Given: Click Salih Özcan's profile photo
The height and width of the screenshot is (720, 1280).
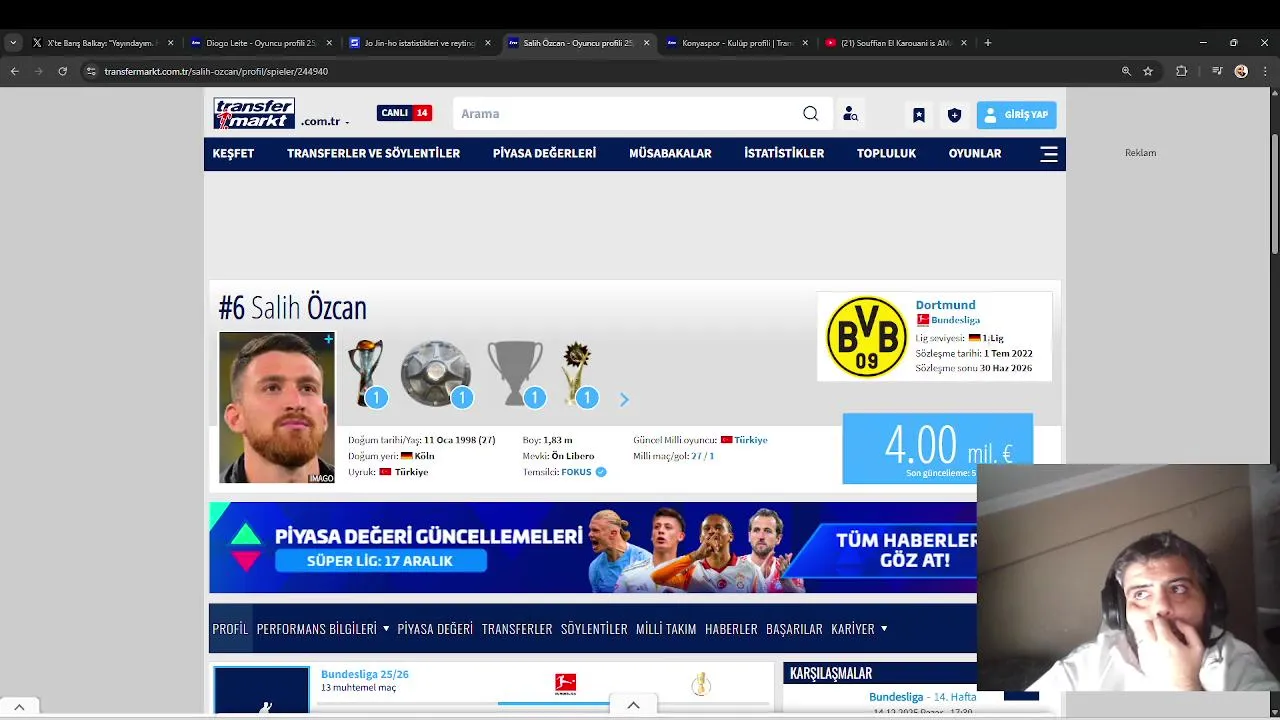Looking at the screenshot, I should (x=277, y=408).
